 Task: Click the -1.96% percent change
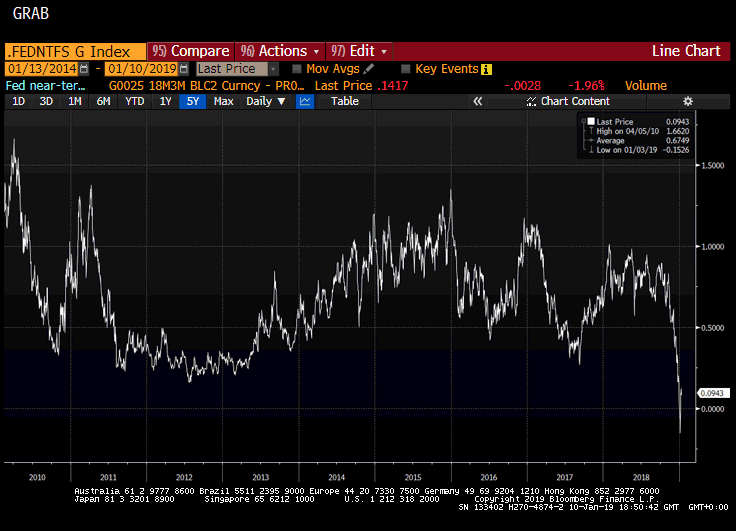click(x=586, y=86)
